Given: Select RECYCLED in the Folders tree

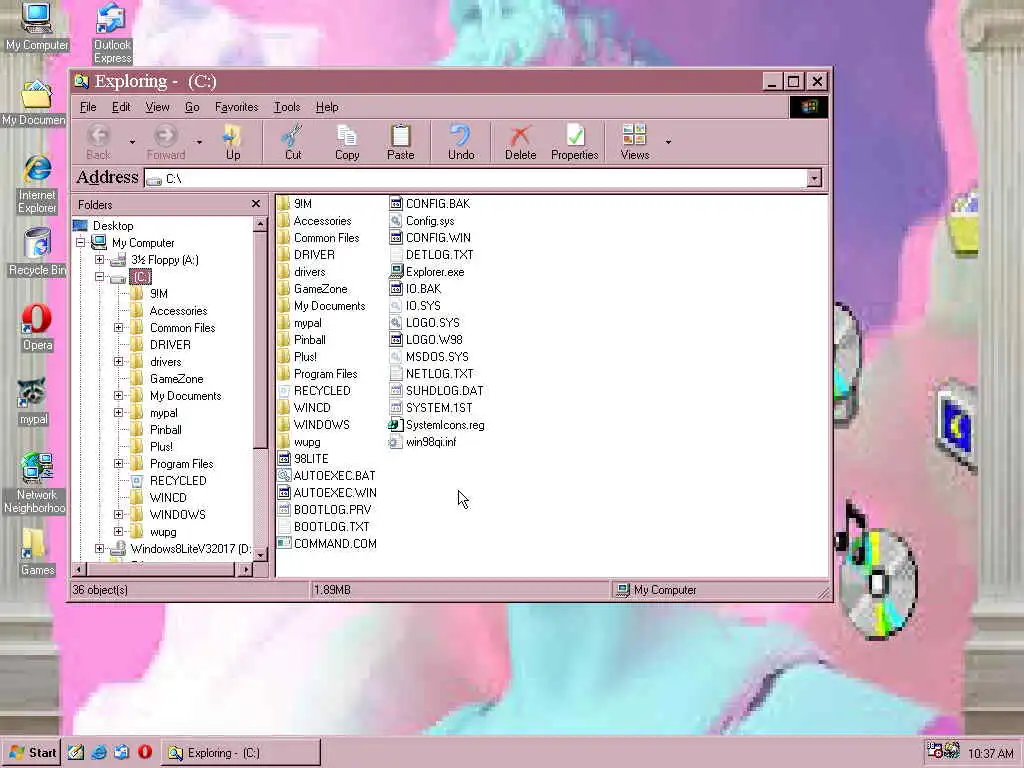Looking at the screenshot, I should (x=178, y=481).
